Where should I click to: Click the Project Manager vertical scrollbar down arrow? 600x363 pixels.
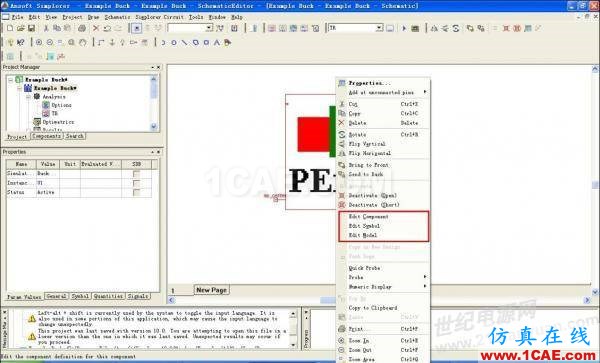pyautogui.click(x=154, y=127)
